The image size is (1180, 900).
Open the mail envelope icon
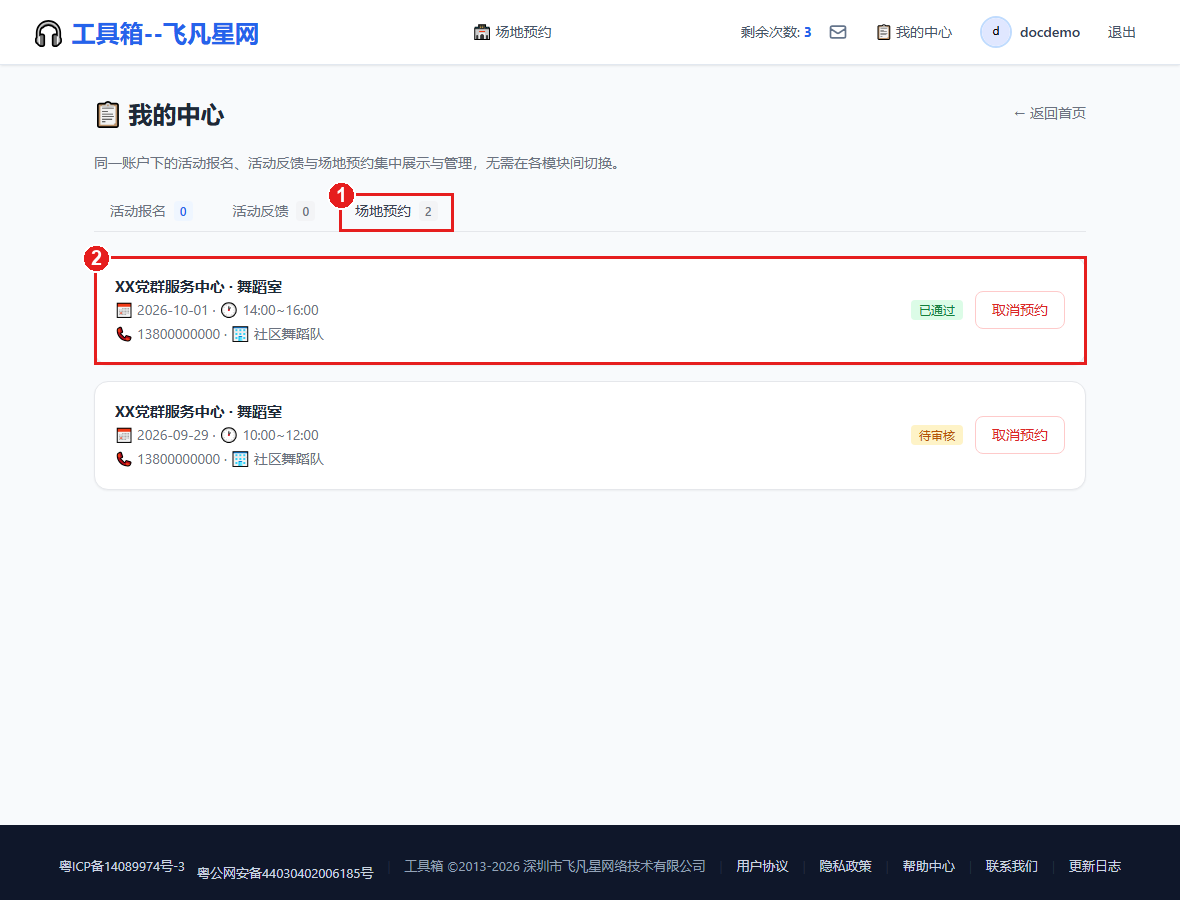point(838,32)
